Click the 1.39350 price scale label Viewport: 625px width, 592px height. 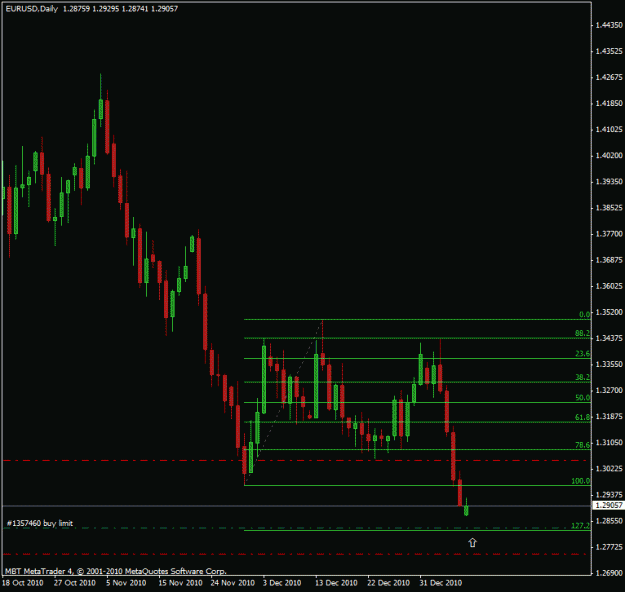pyautogui.click(x=609, y=182)
